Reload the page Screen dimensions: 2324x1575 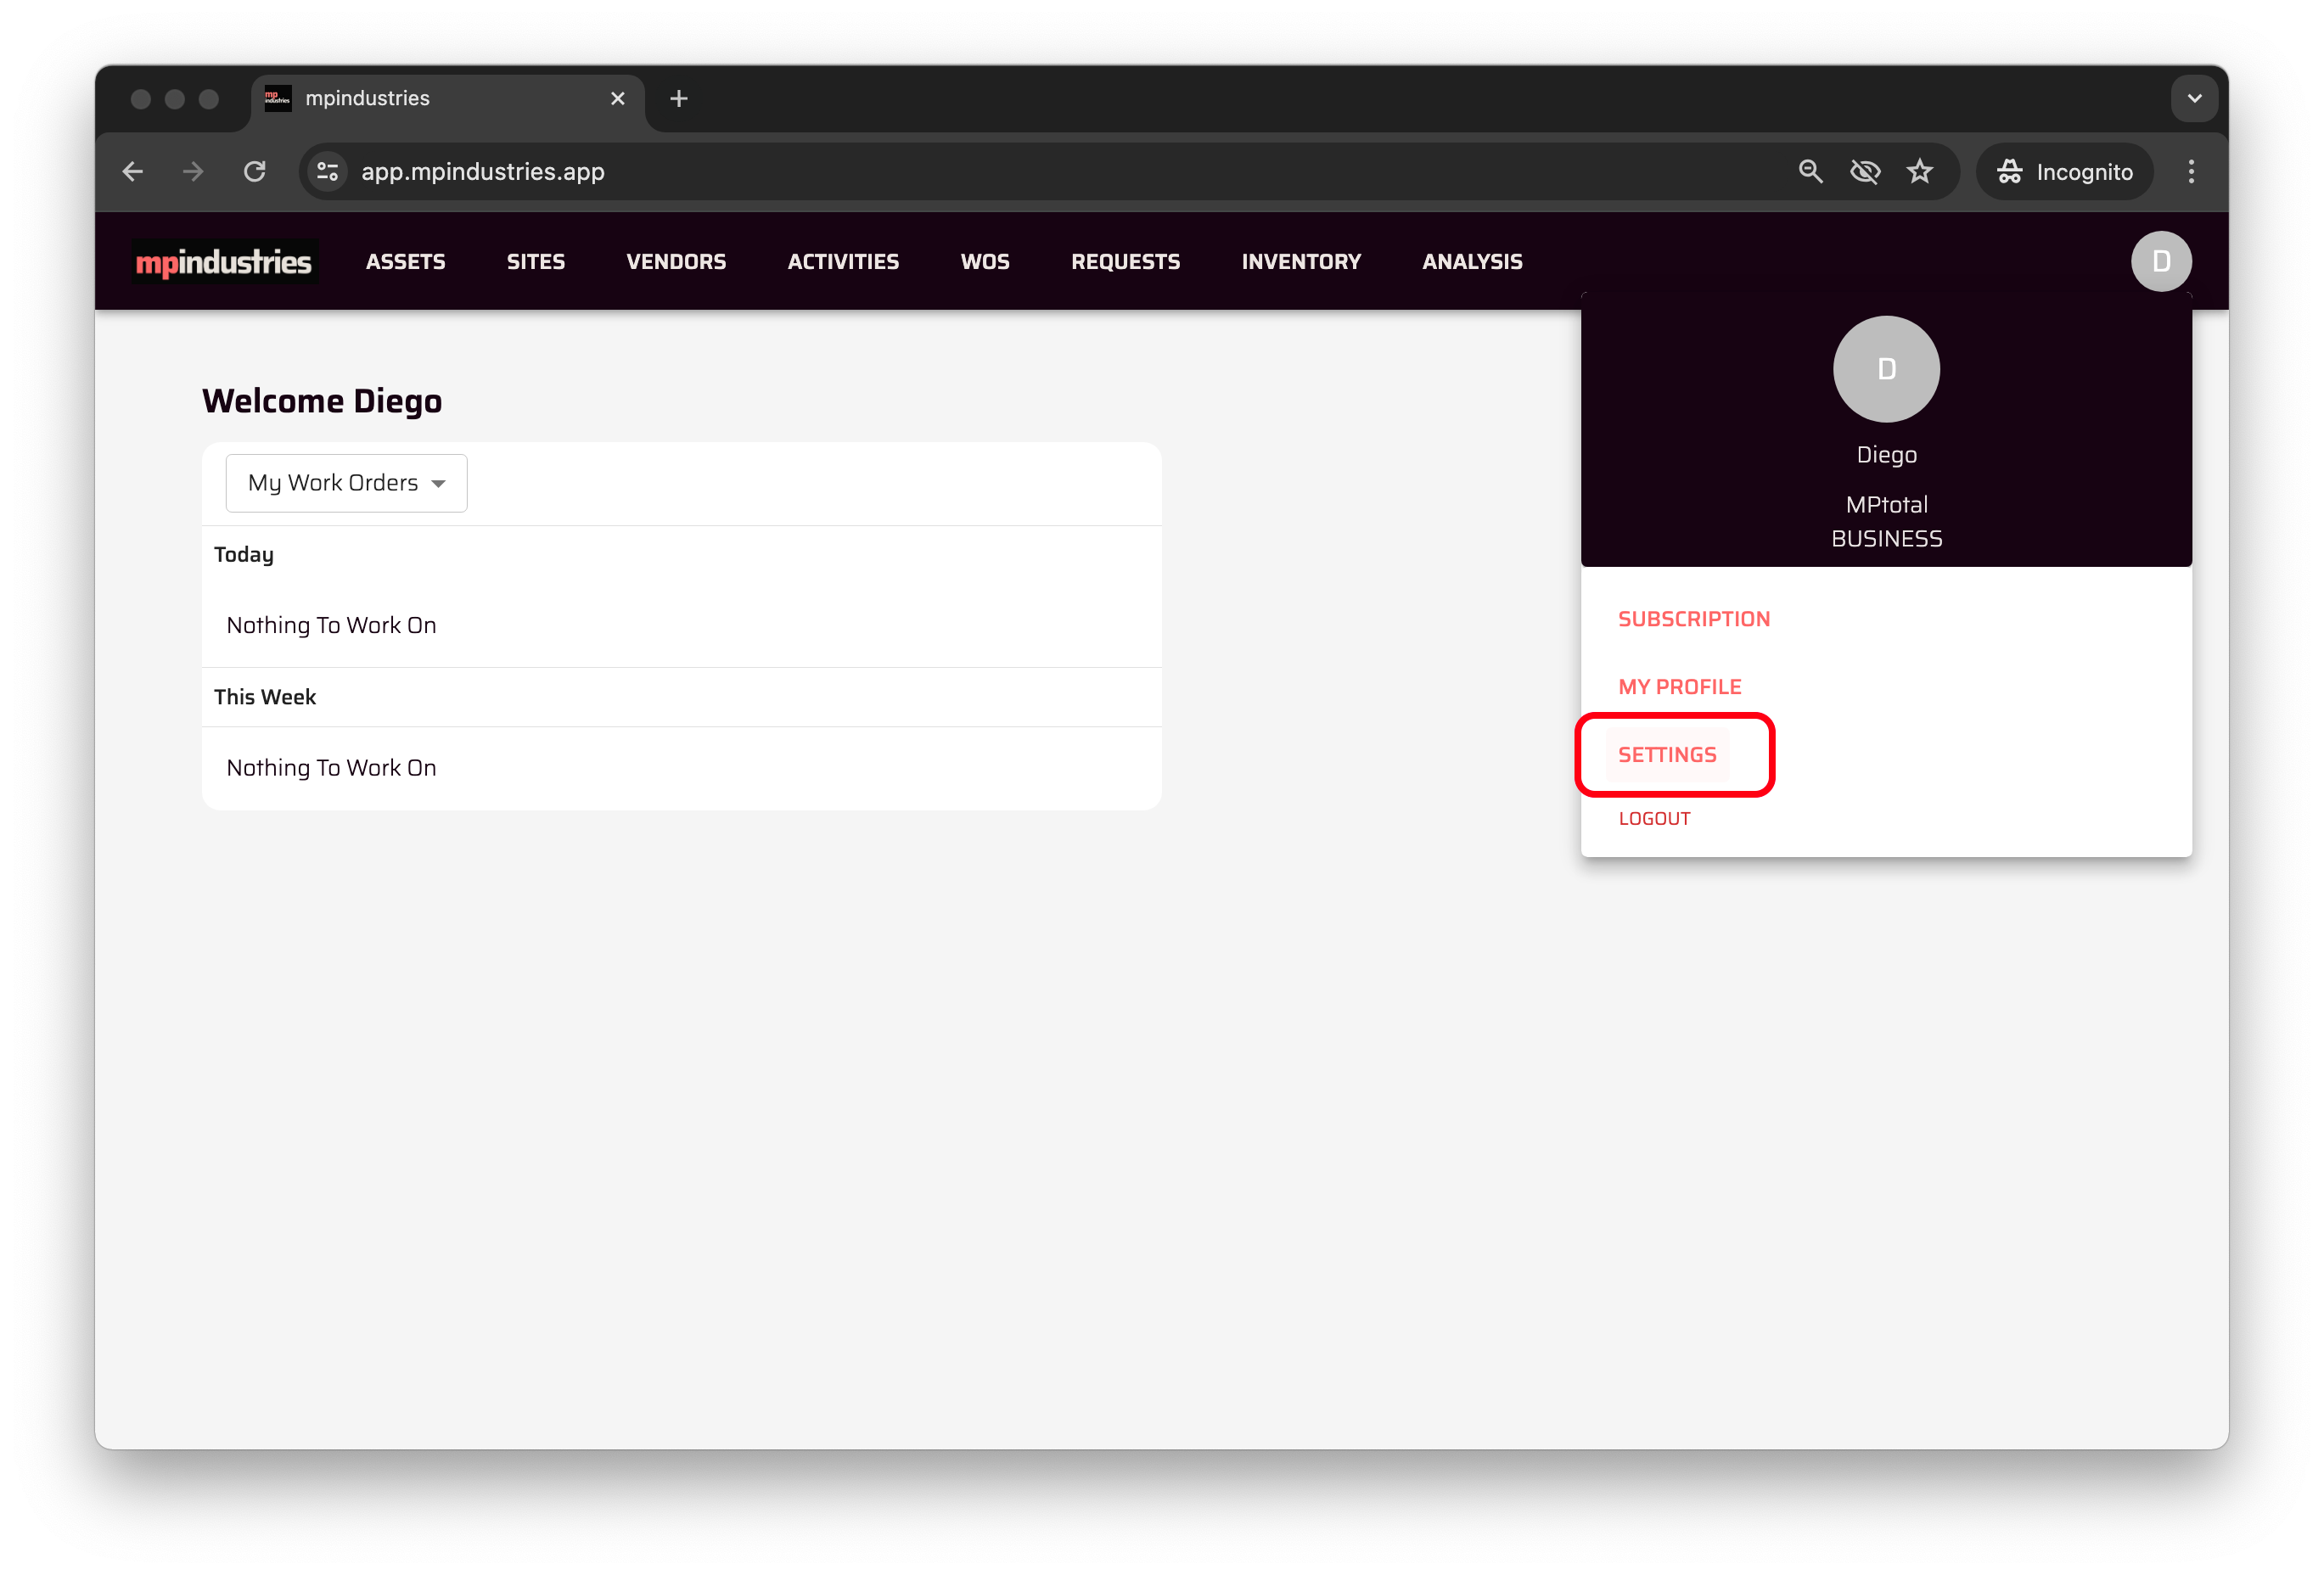255,172
